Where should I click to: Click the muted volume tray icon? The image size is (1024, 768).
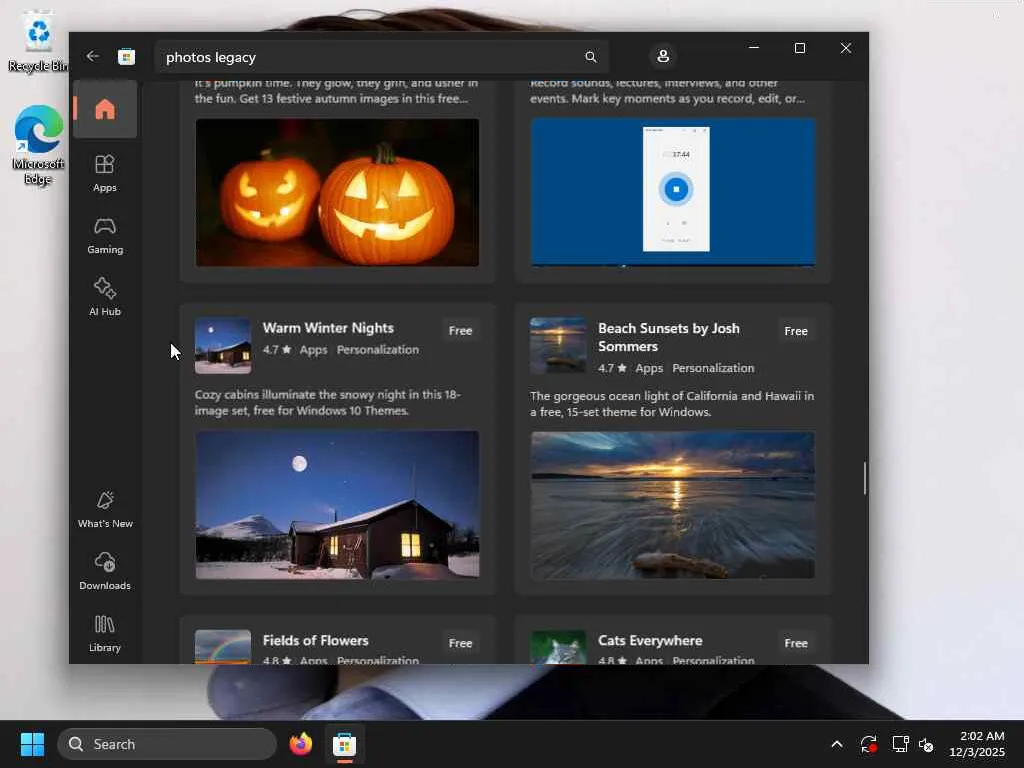926,744
